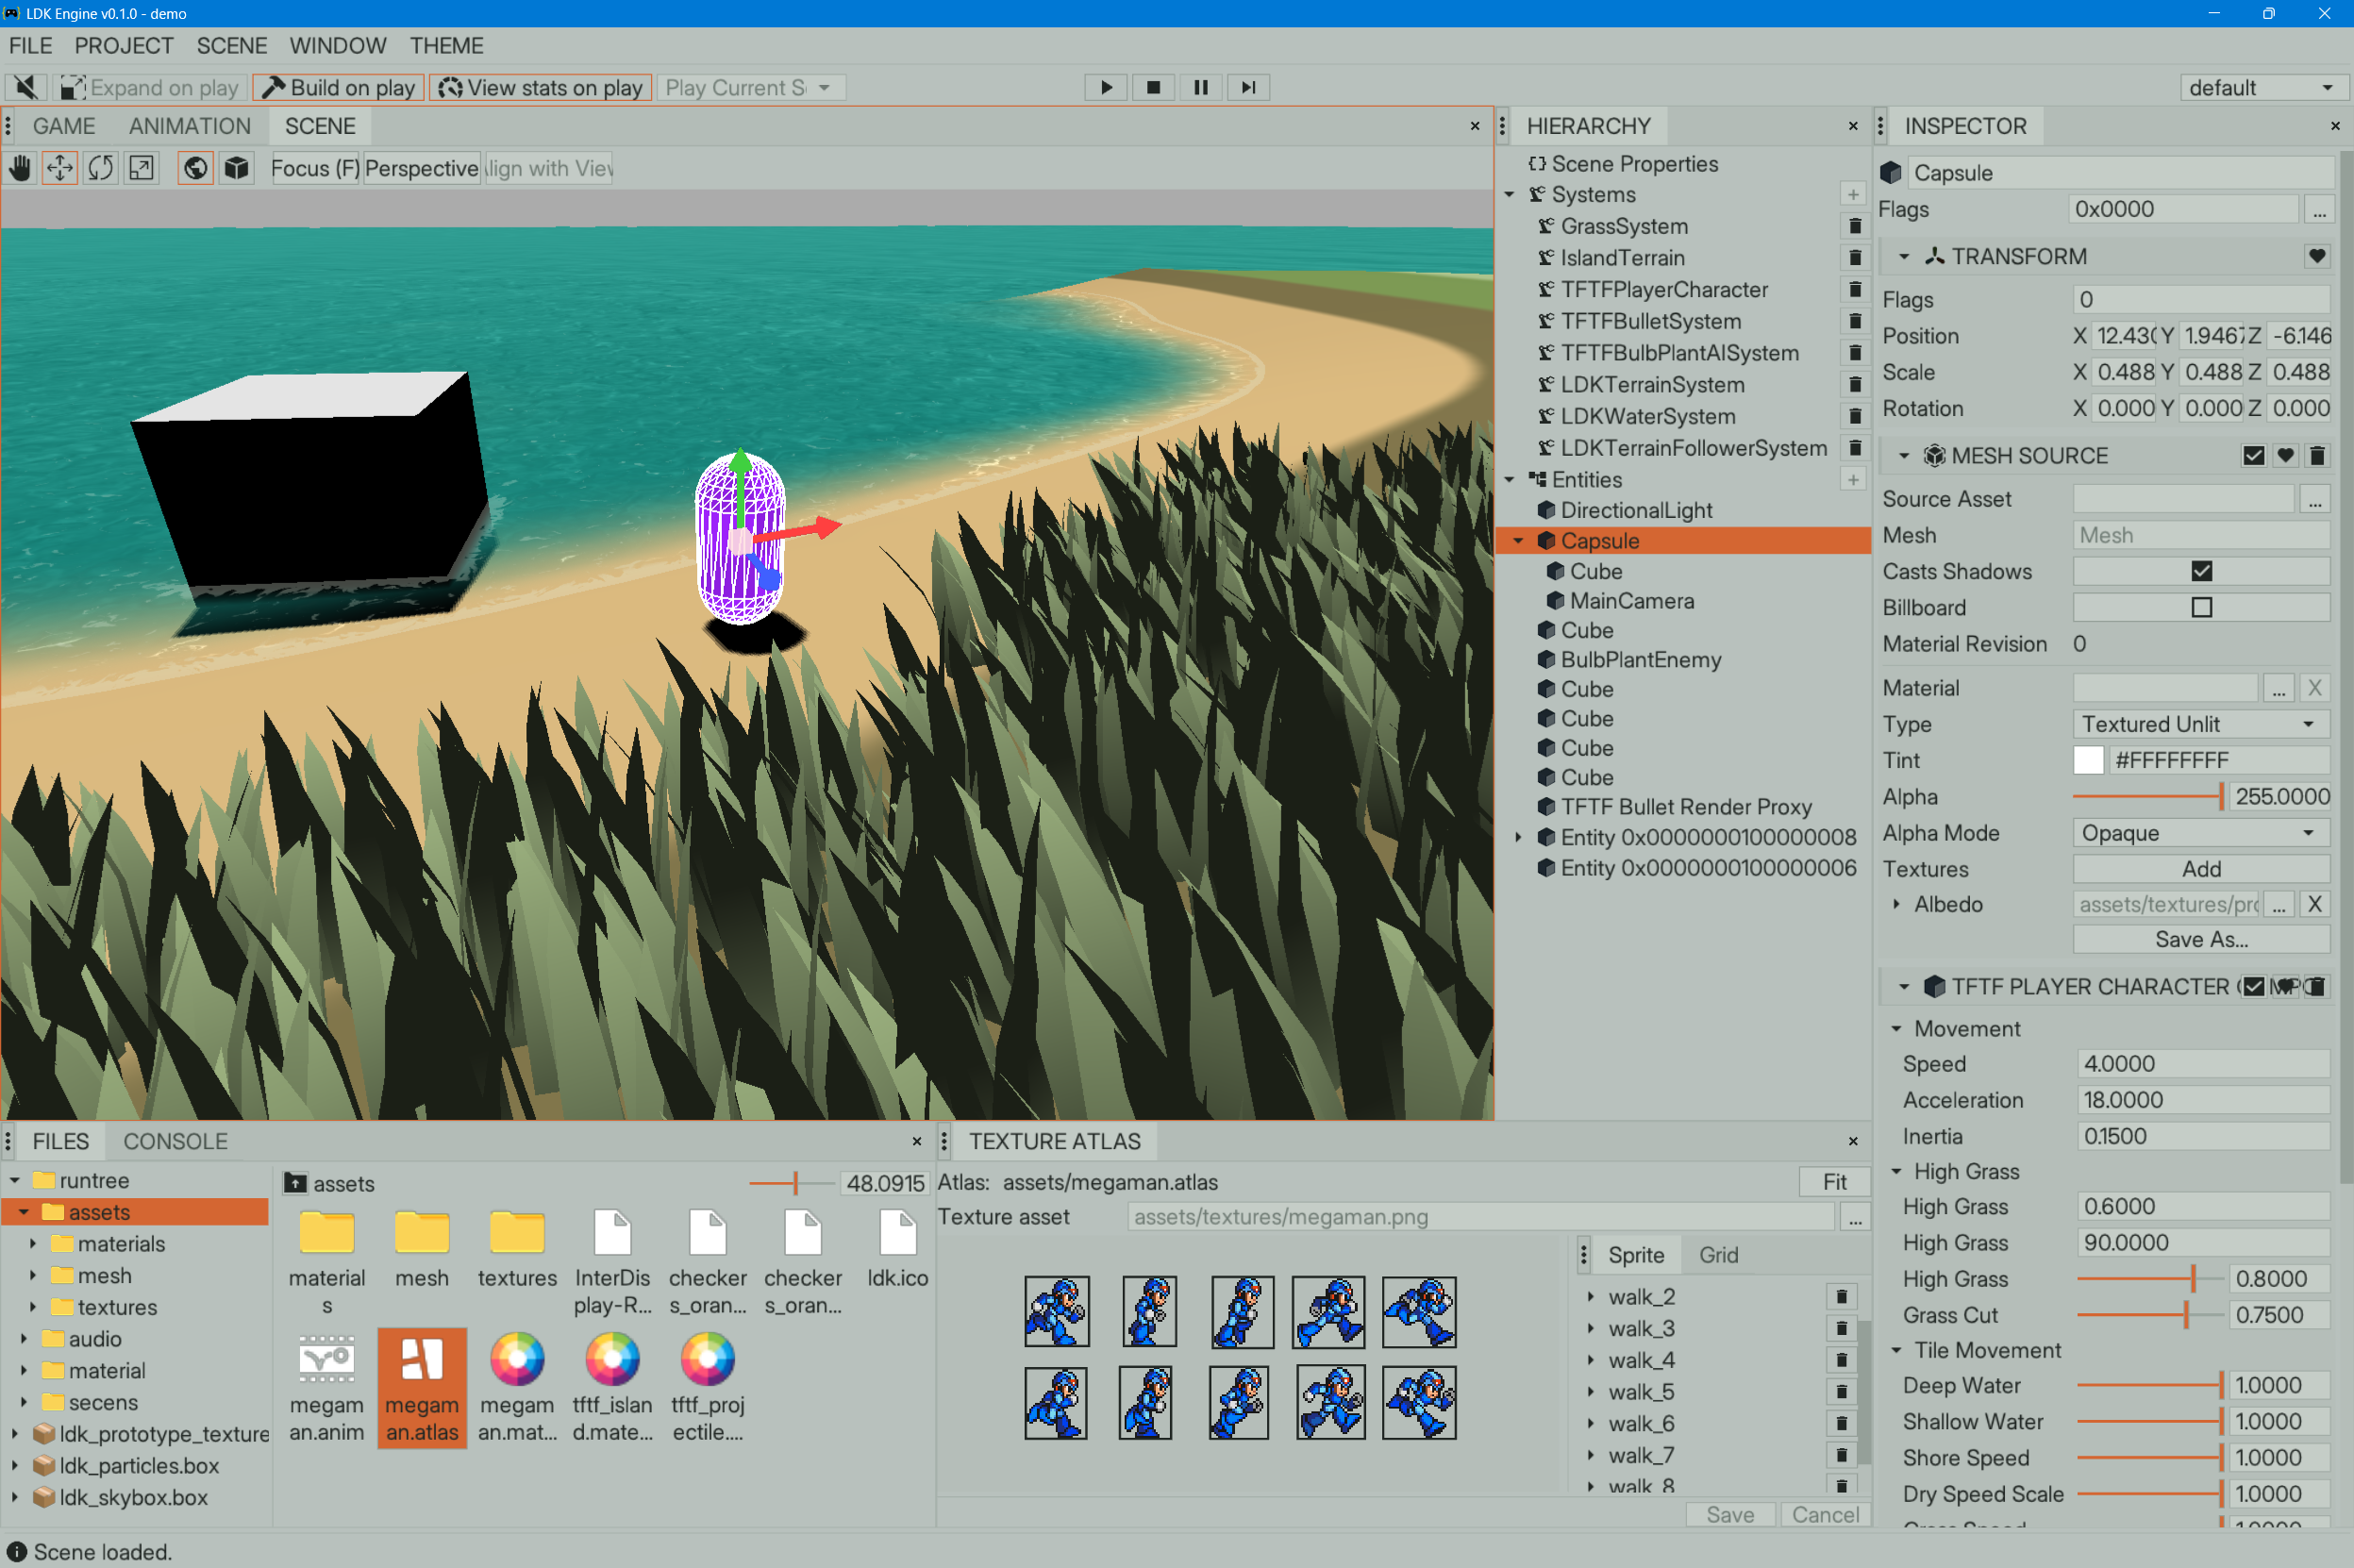The height and width of the screenshot is (1568, 2354).
Task: Select the rotate gizmo tool
Action: click(x=101, y=168)
